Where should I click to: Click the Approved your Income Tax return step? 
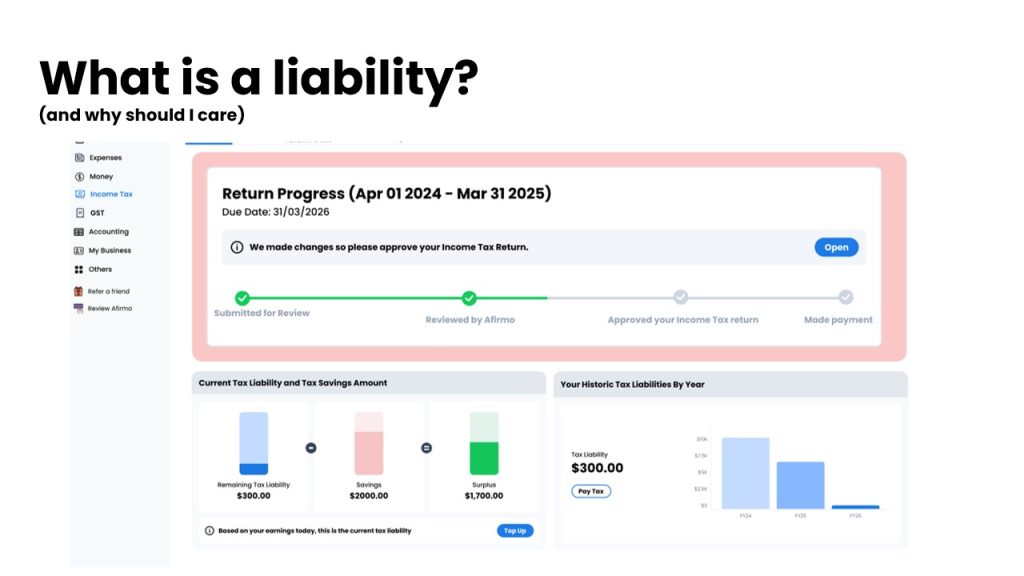tap(681, 297)
